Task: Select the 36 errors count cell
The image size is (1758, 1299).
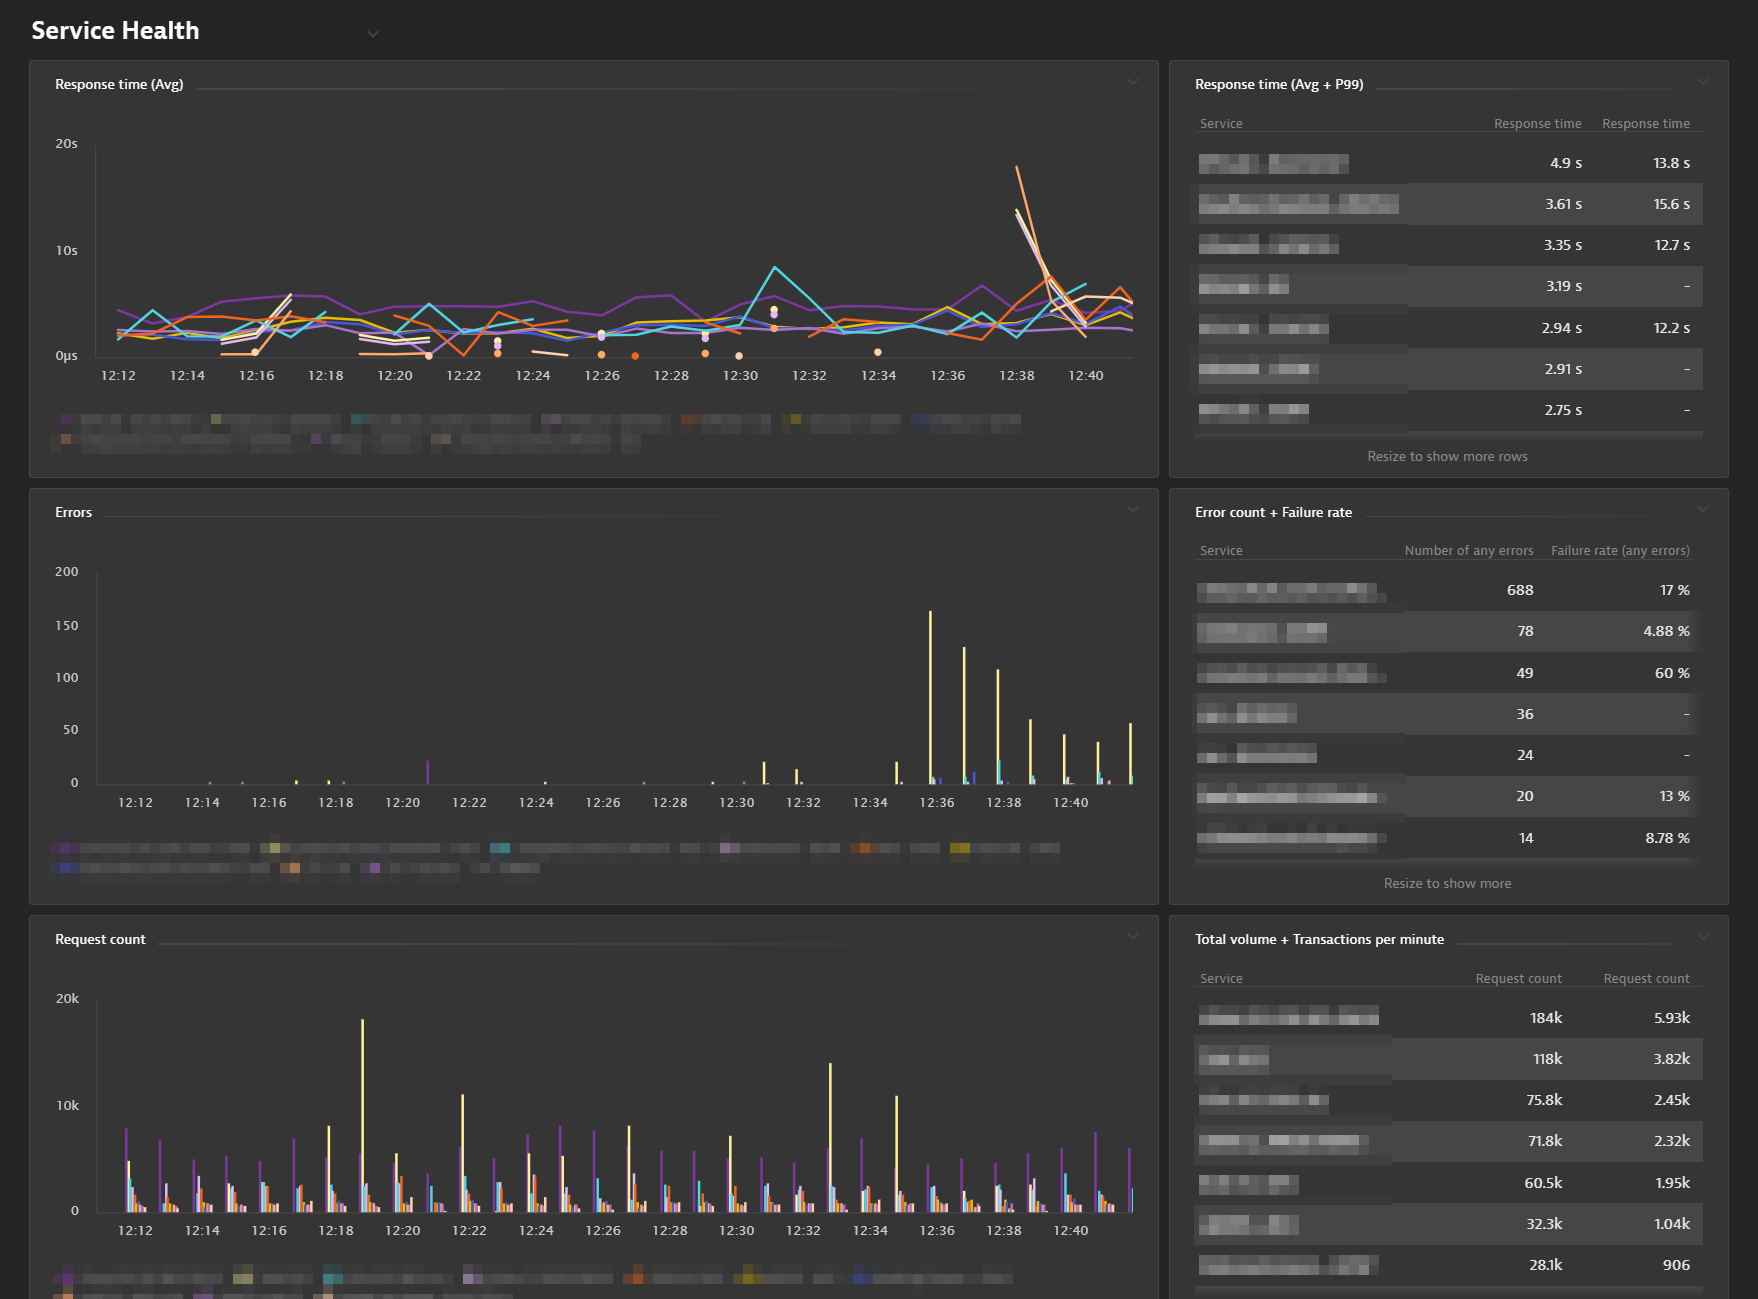Action: (x=1525, y=714)
